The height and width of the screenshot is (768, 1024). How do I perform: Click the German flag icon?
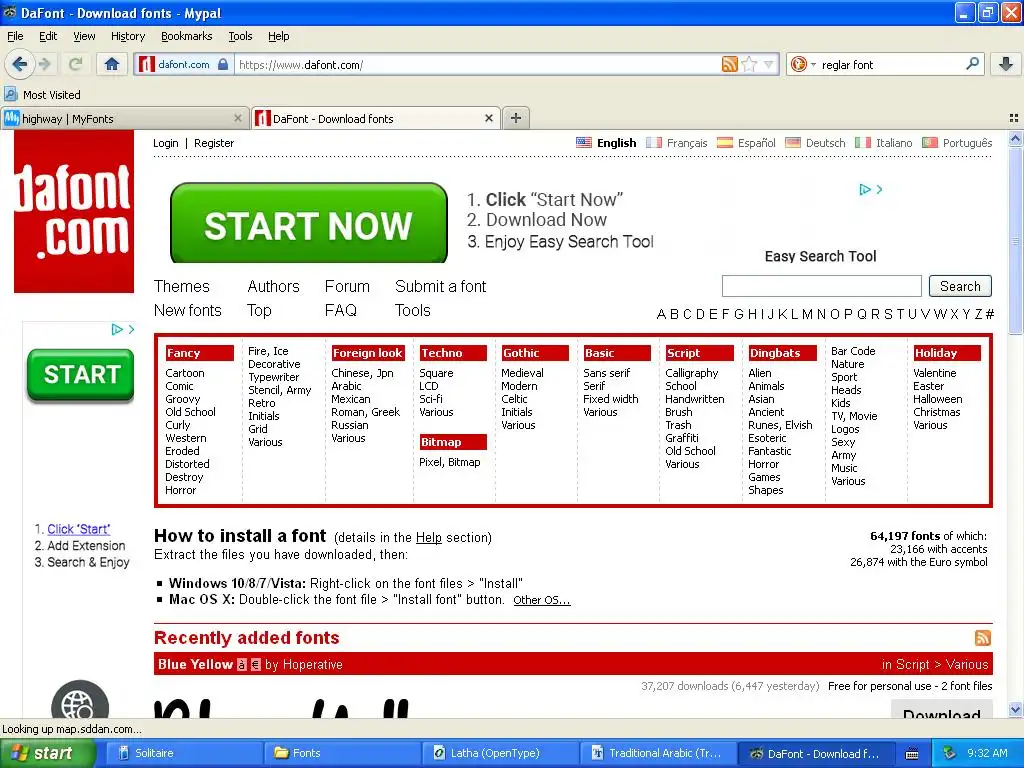(792, 142)
